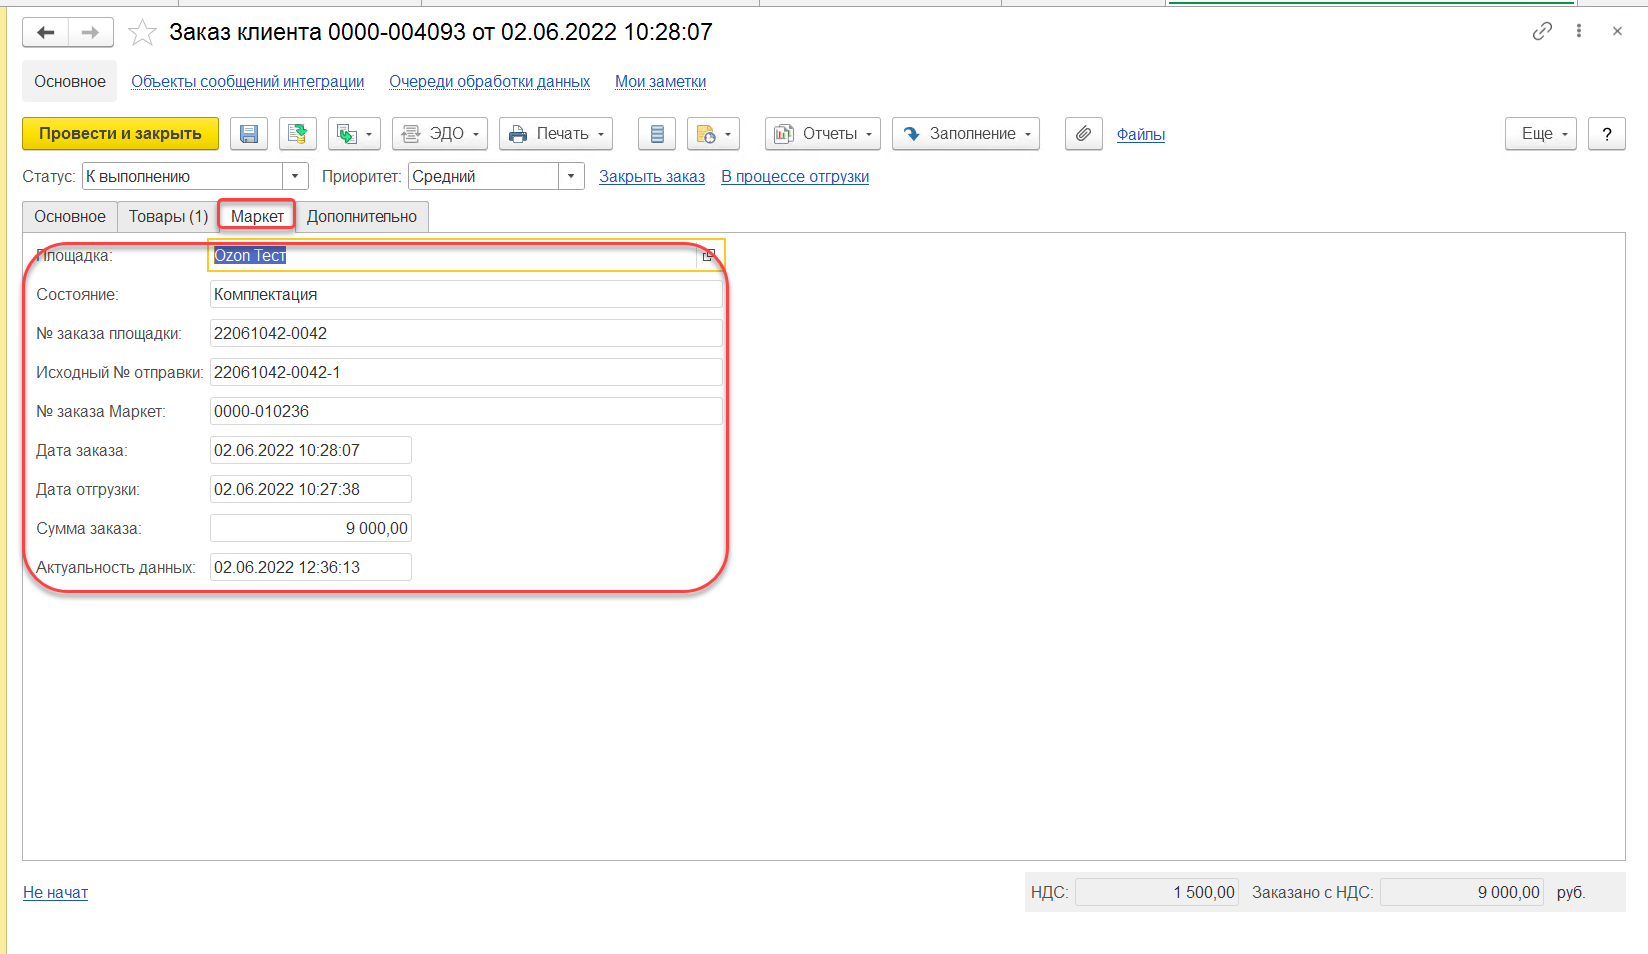1648x954 pixels.
Task: Select the top Основное navigation item
Action: [70, 82]
